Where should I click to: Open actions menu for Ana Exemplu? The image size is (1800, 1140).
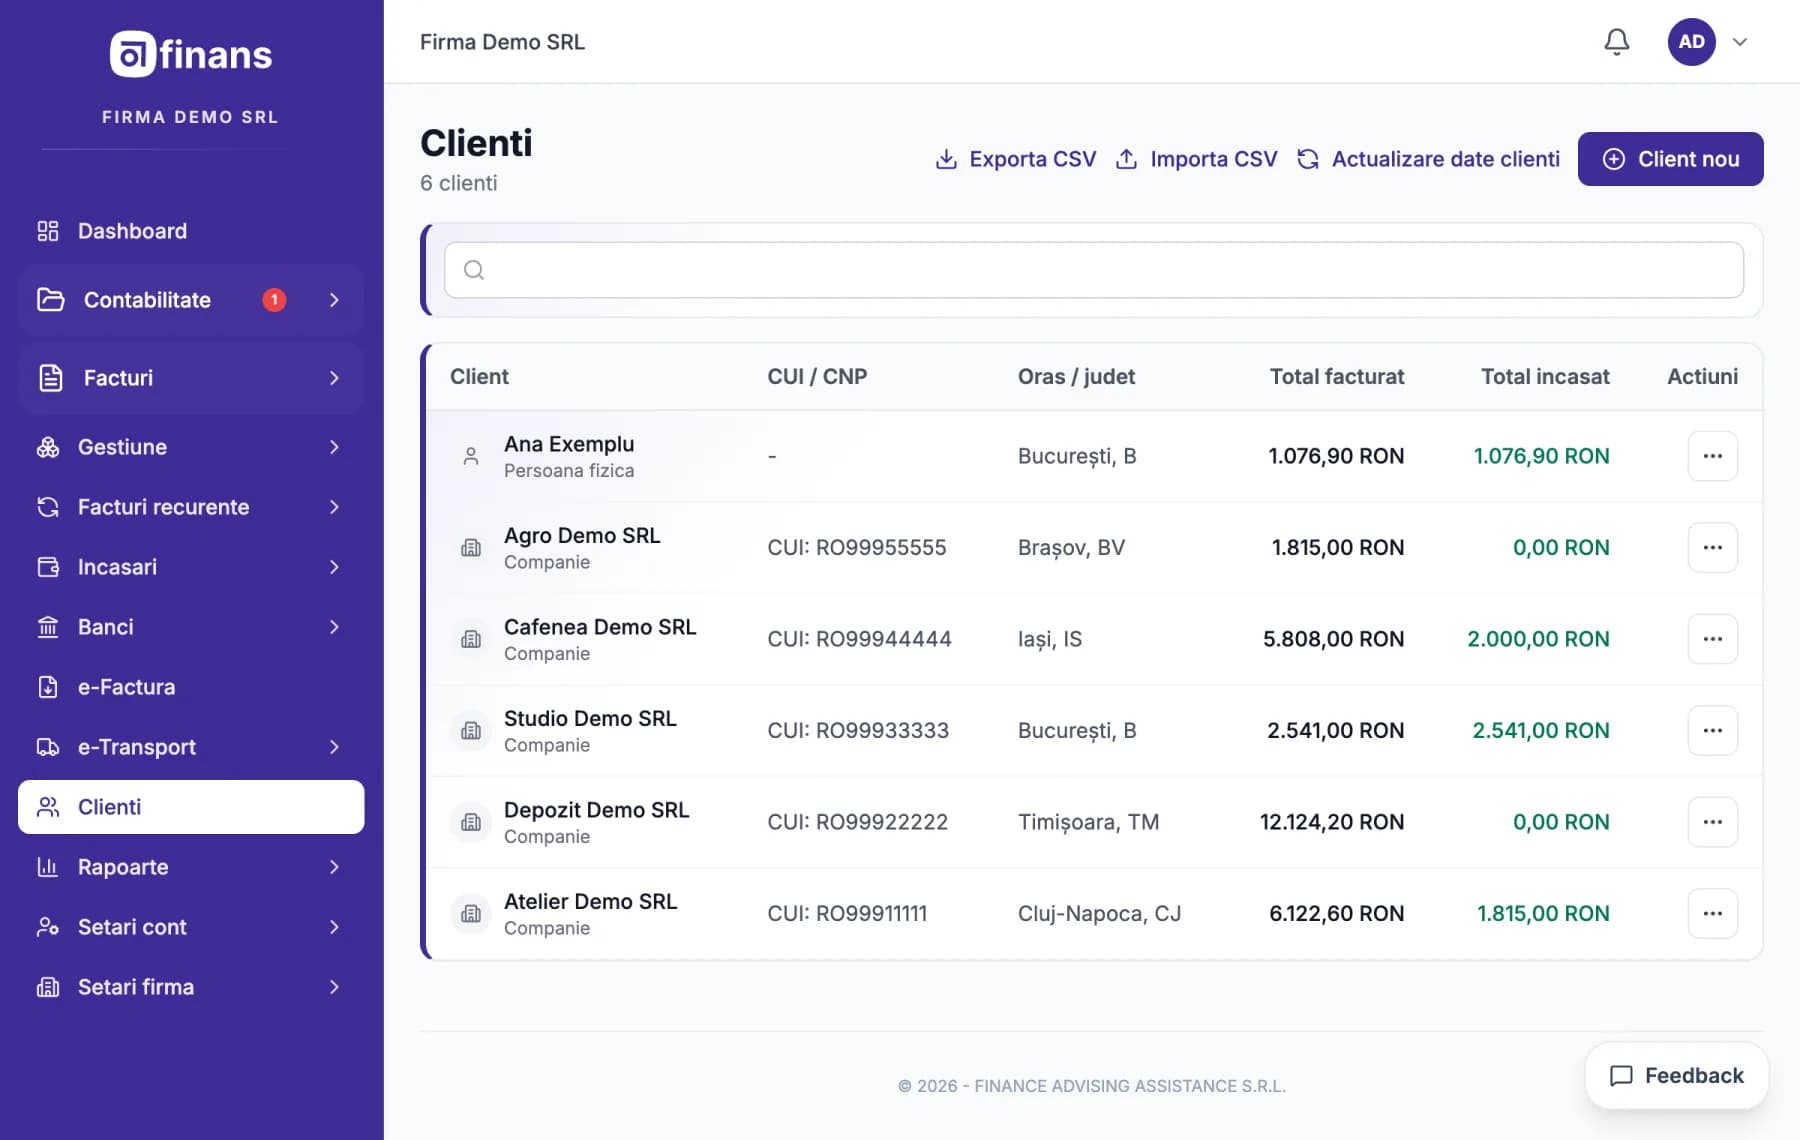pyautogui.click(x=1712, y=456)
